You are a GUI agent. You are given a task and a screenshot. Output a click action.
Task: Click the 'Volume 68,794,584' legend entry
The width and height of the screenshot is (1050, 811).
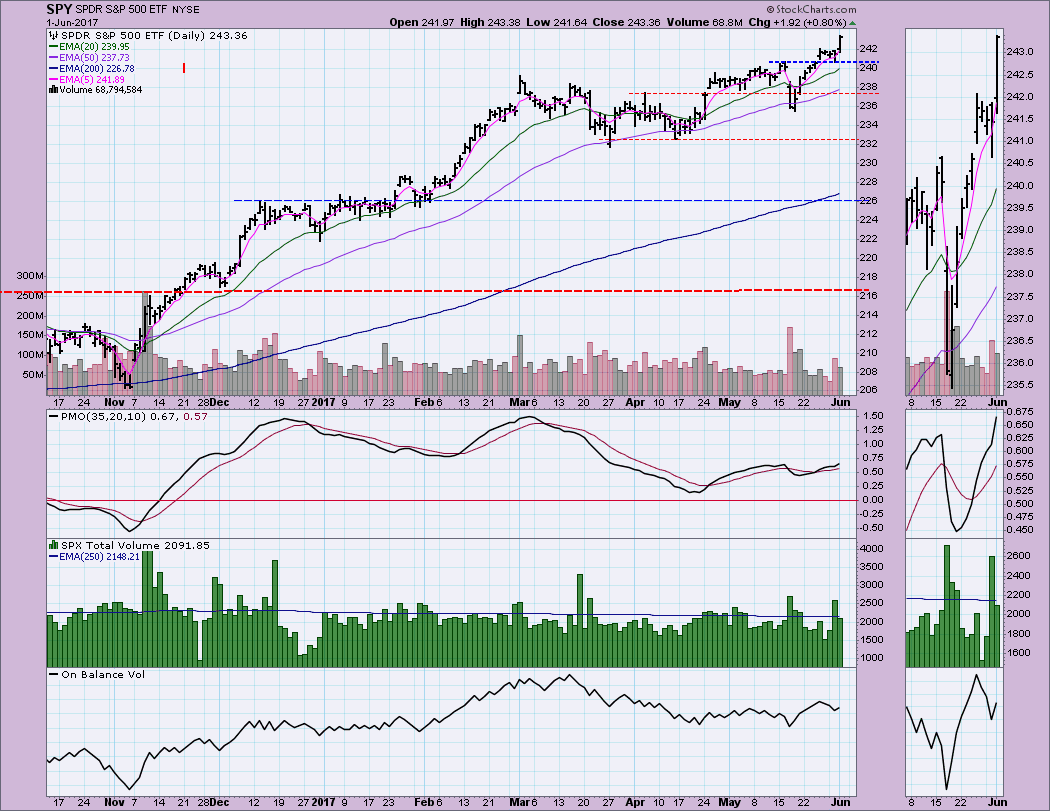[x=100, y=90]
